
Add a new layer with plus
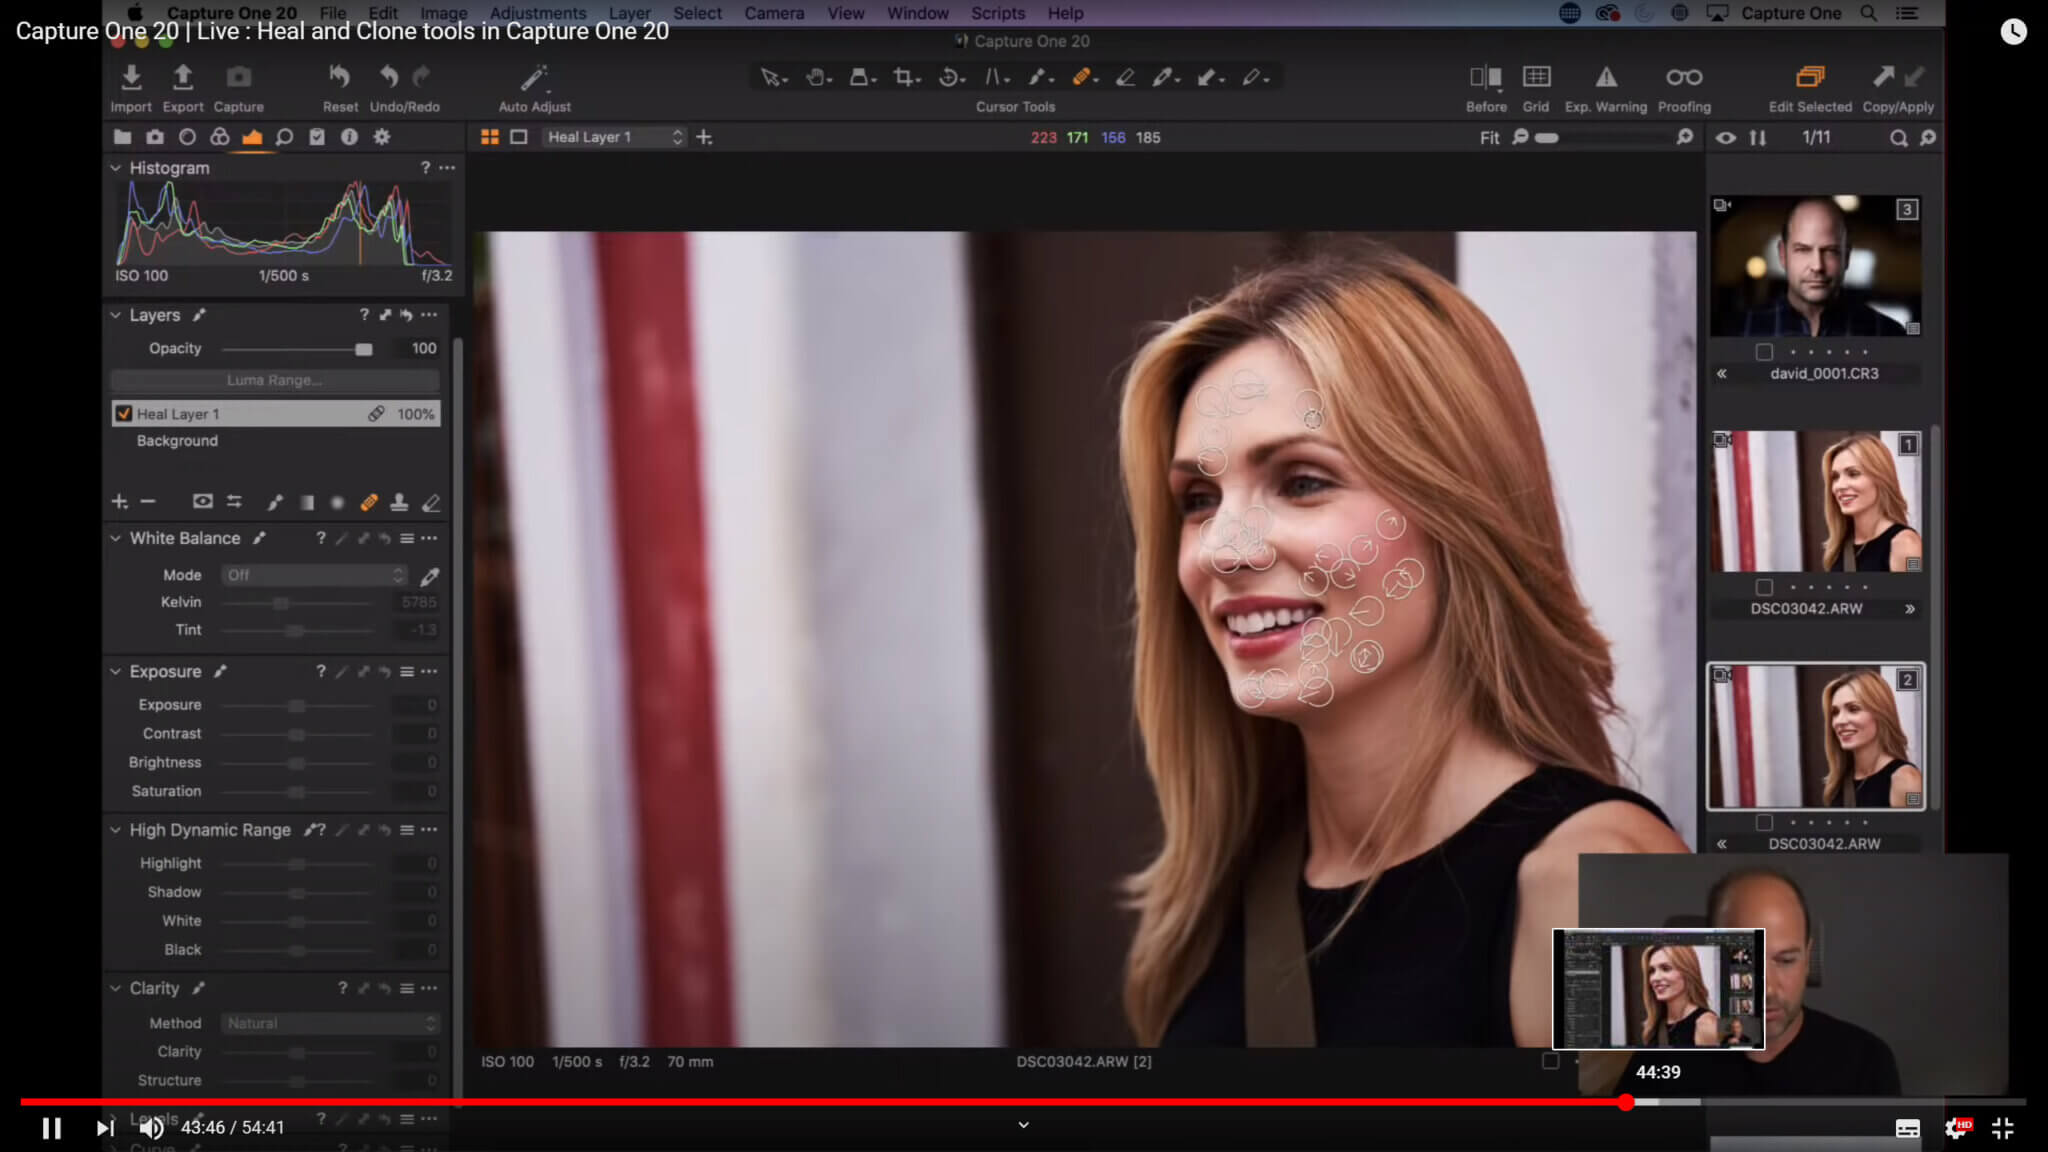120,501
